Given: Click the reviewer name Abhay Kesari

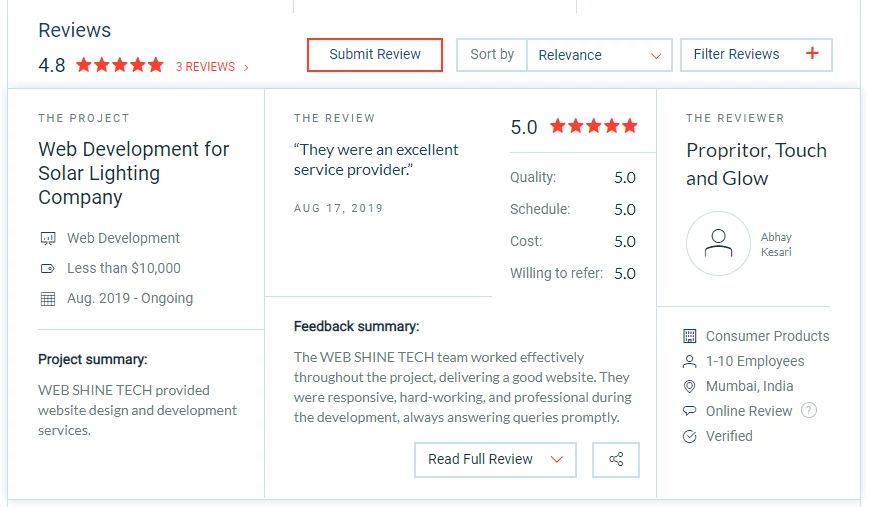Looking at the screenshot, I should coord(776,245).
